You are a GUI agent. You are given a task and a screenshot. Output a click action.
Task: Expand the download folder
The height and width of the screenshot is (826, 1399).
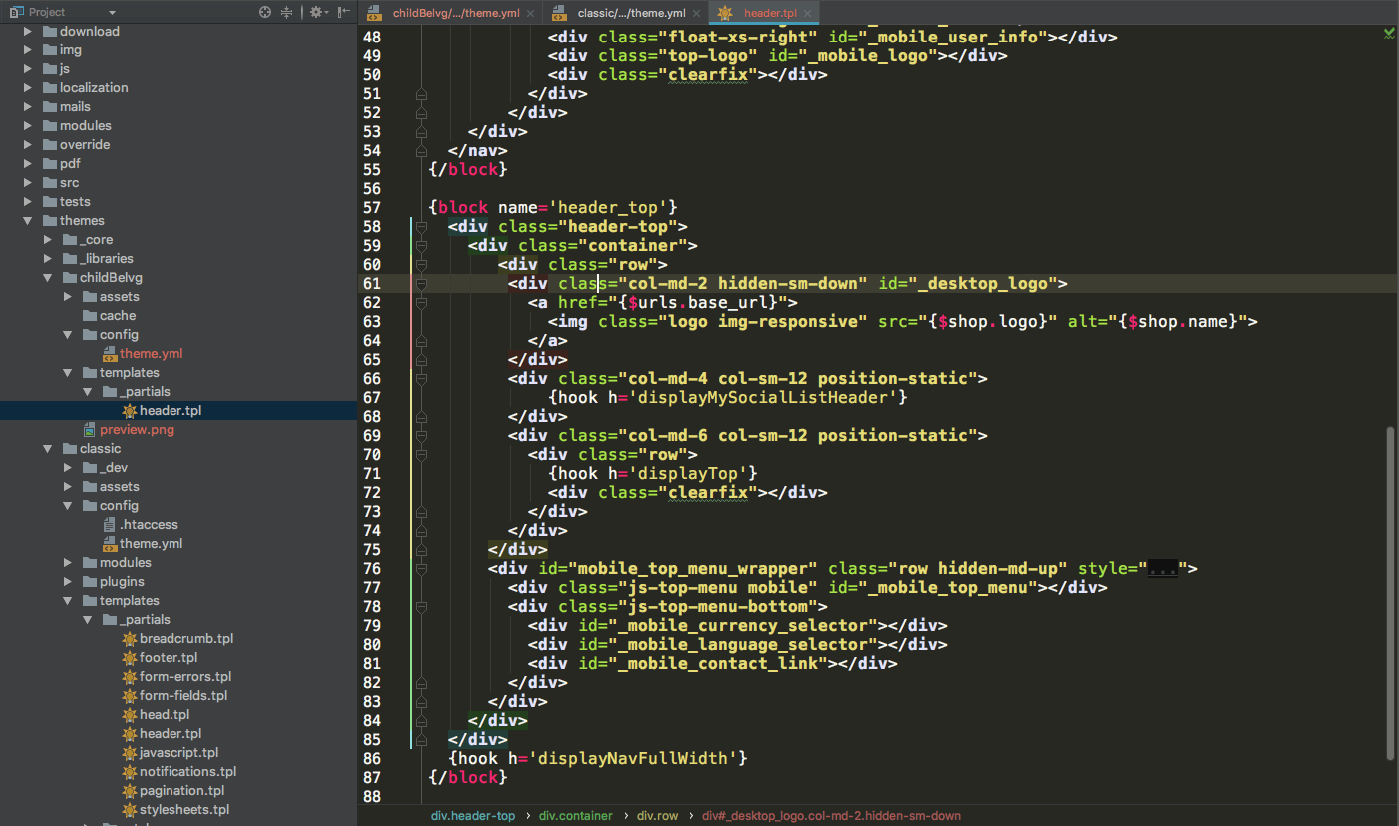pyautogui.click(x=29, y=31)
